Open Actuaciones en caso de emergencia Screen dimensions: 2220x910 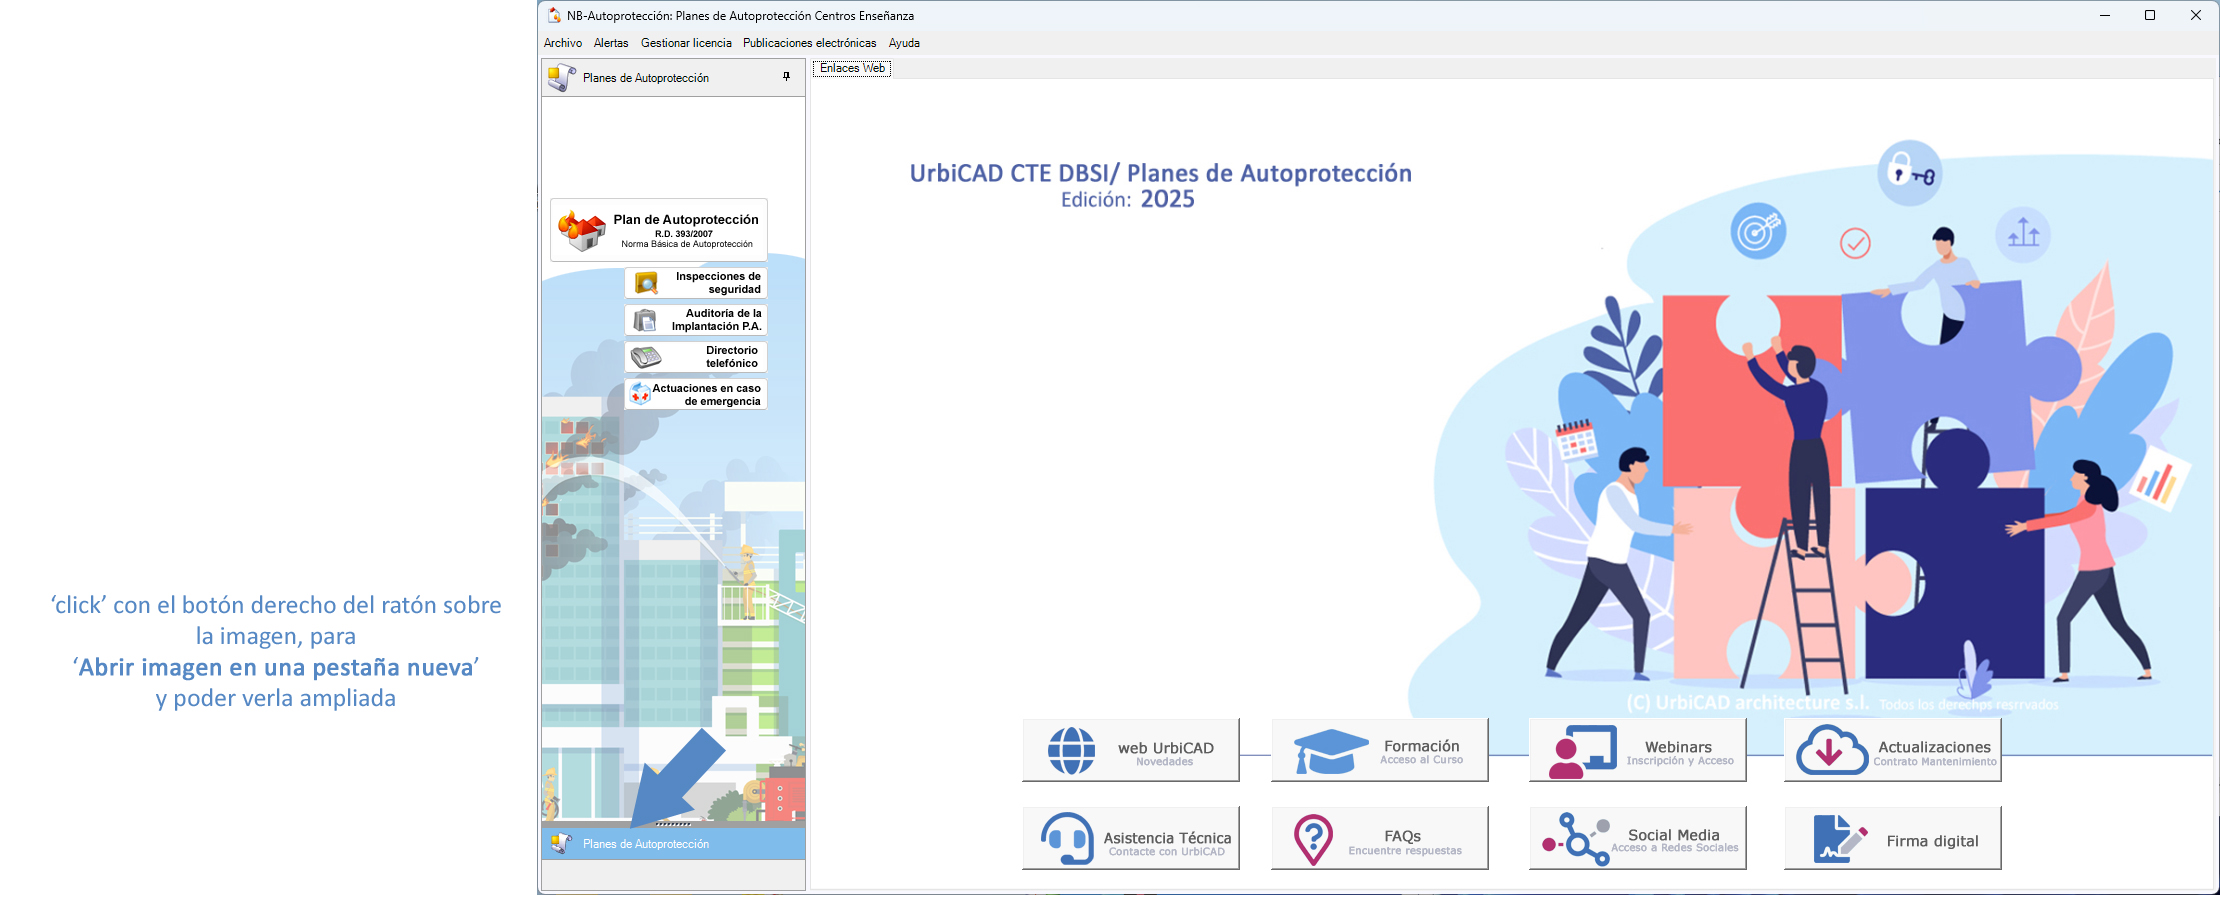click(696, 394)
